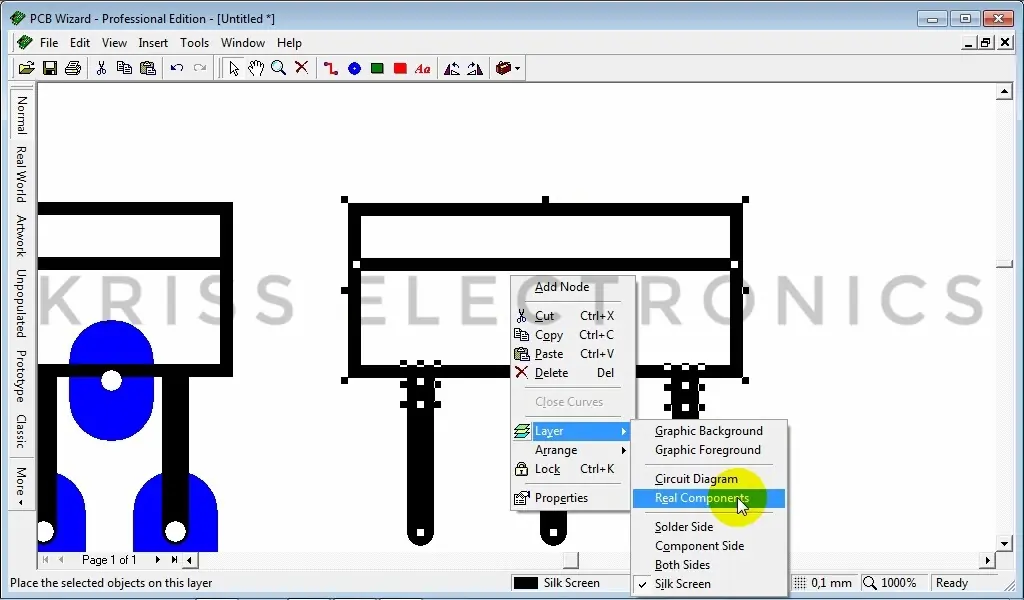Image resolution: width=1024 pixels, height=600 pixels.
Task: Choose the Real Components layer
Action: [709, 498]
